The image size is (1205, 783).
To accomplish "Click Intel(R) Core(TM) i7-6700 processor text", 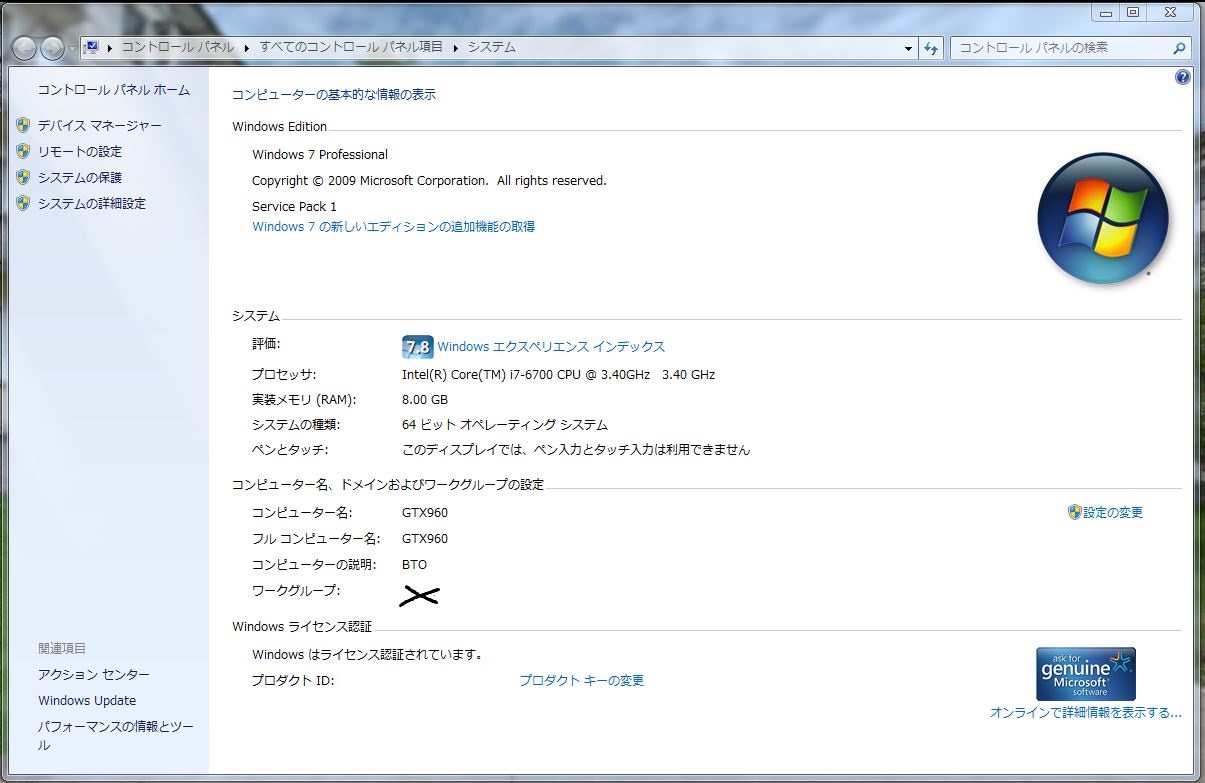I will [558, 375].
